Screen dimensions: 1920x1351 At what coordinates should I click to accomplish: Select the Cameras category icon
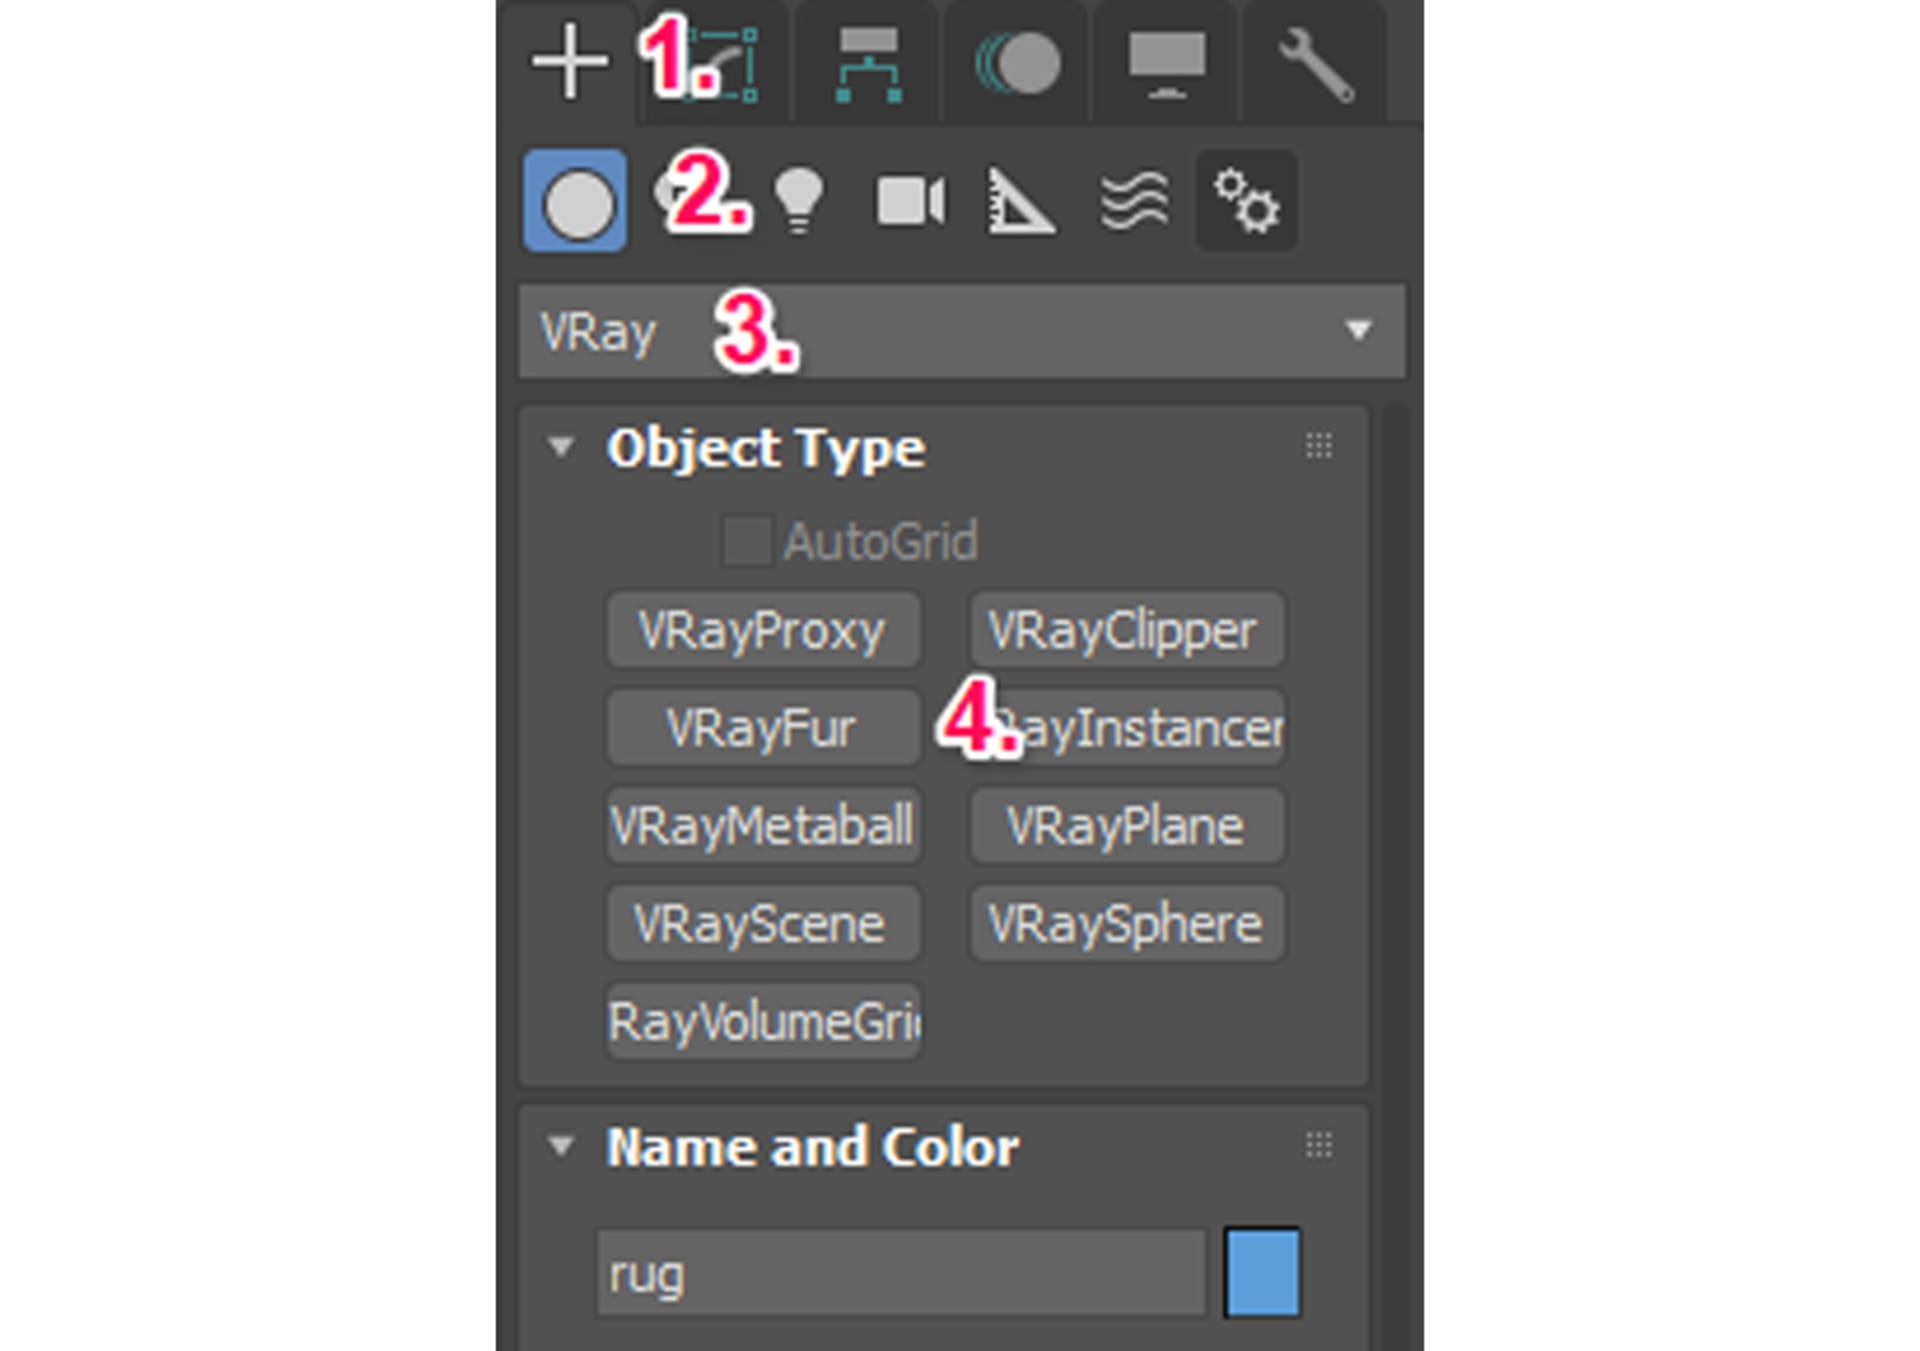point(910,201)
